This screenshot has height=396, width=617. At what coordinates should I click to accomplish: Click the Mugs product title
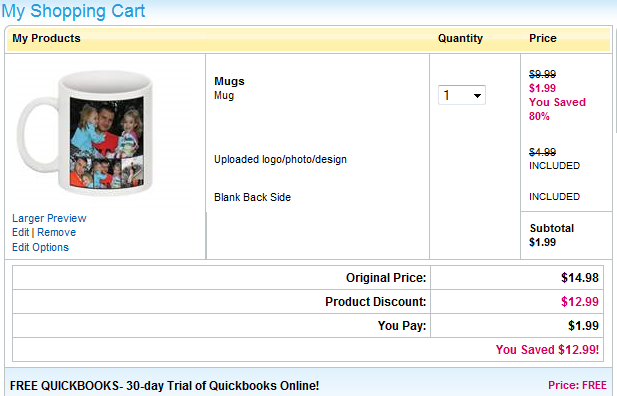coord(229,81)
